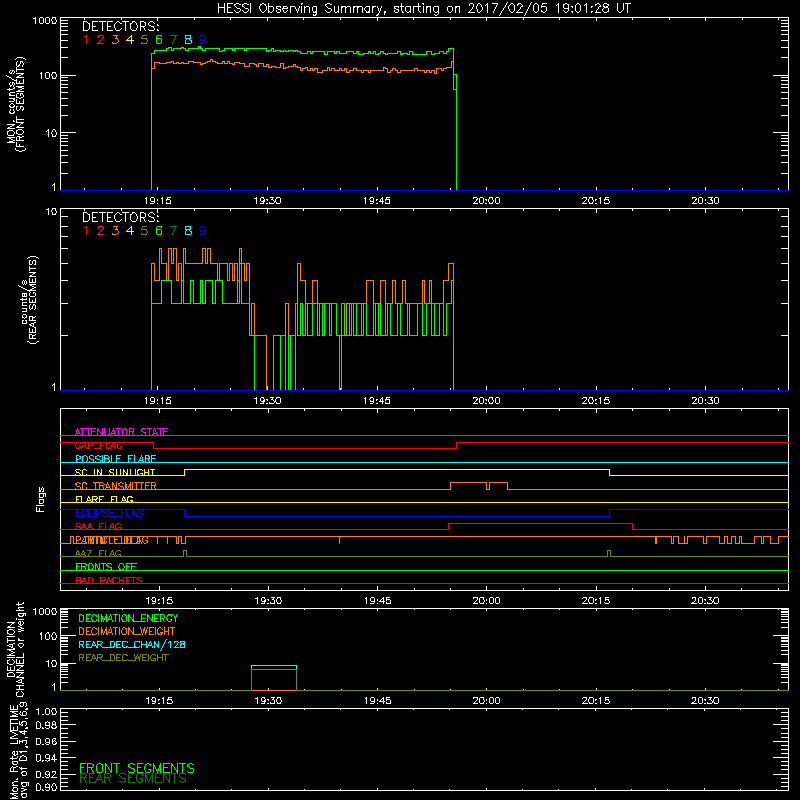Click the POSSIBLE_FLARE flag label

click(115, 459)
